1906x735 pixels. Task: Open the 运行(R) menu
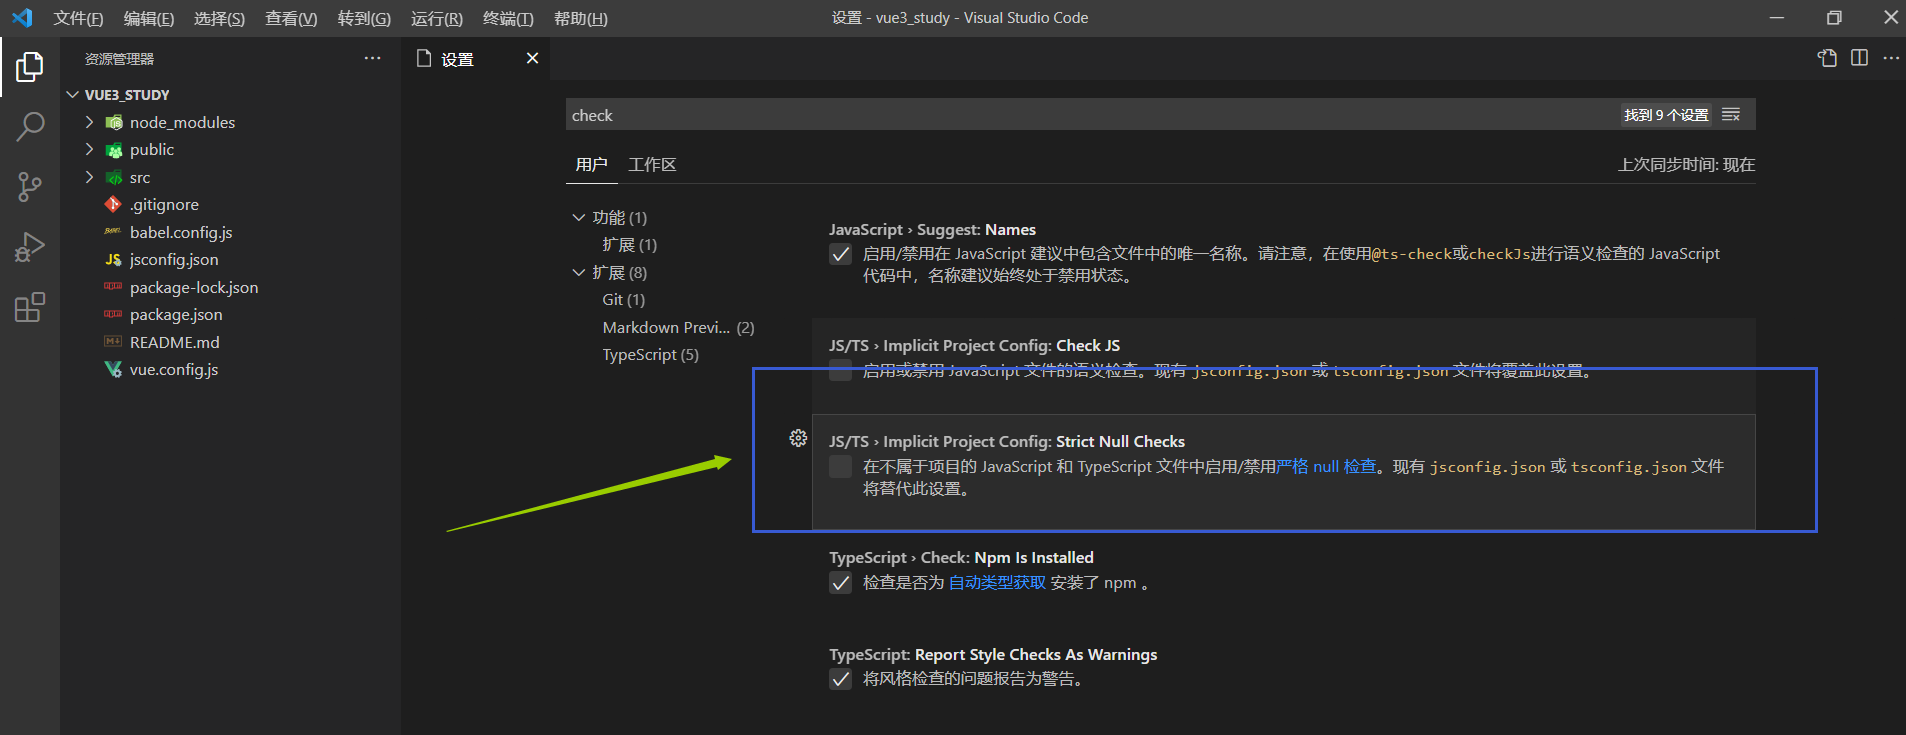437,18
